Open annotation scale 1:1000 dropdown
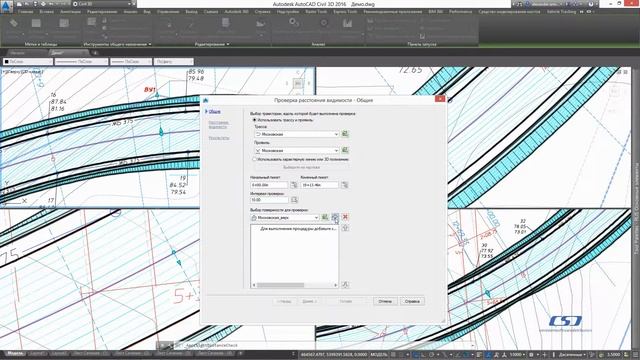The height and width of the screenshot is (360, 640). (x=517, y=354)
